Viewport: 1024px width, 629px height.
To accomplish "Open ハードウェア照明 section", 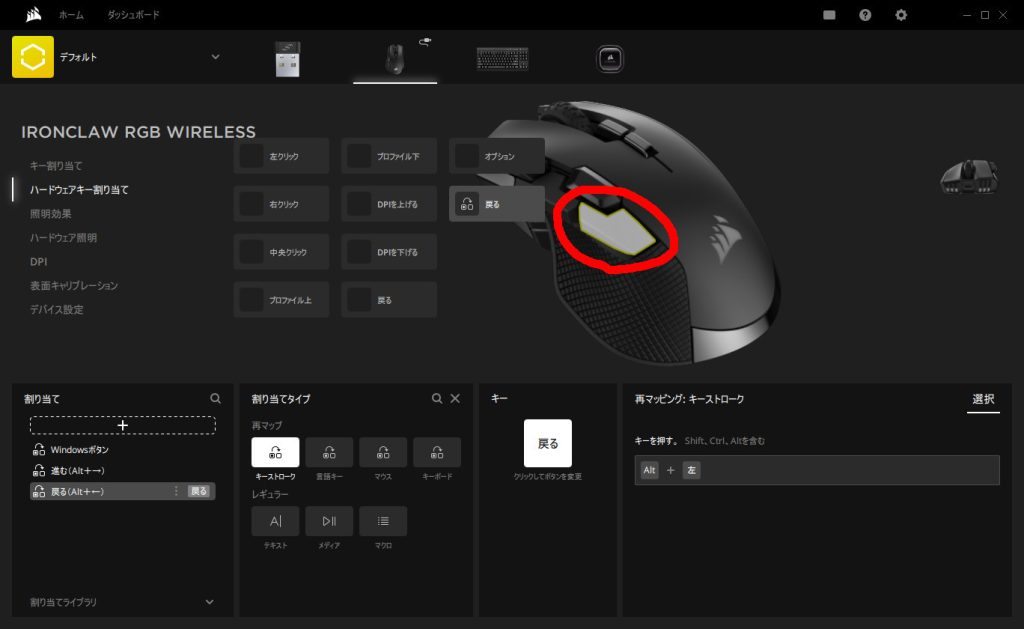I will point(63,238).
